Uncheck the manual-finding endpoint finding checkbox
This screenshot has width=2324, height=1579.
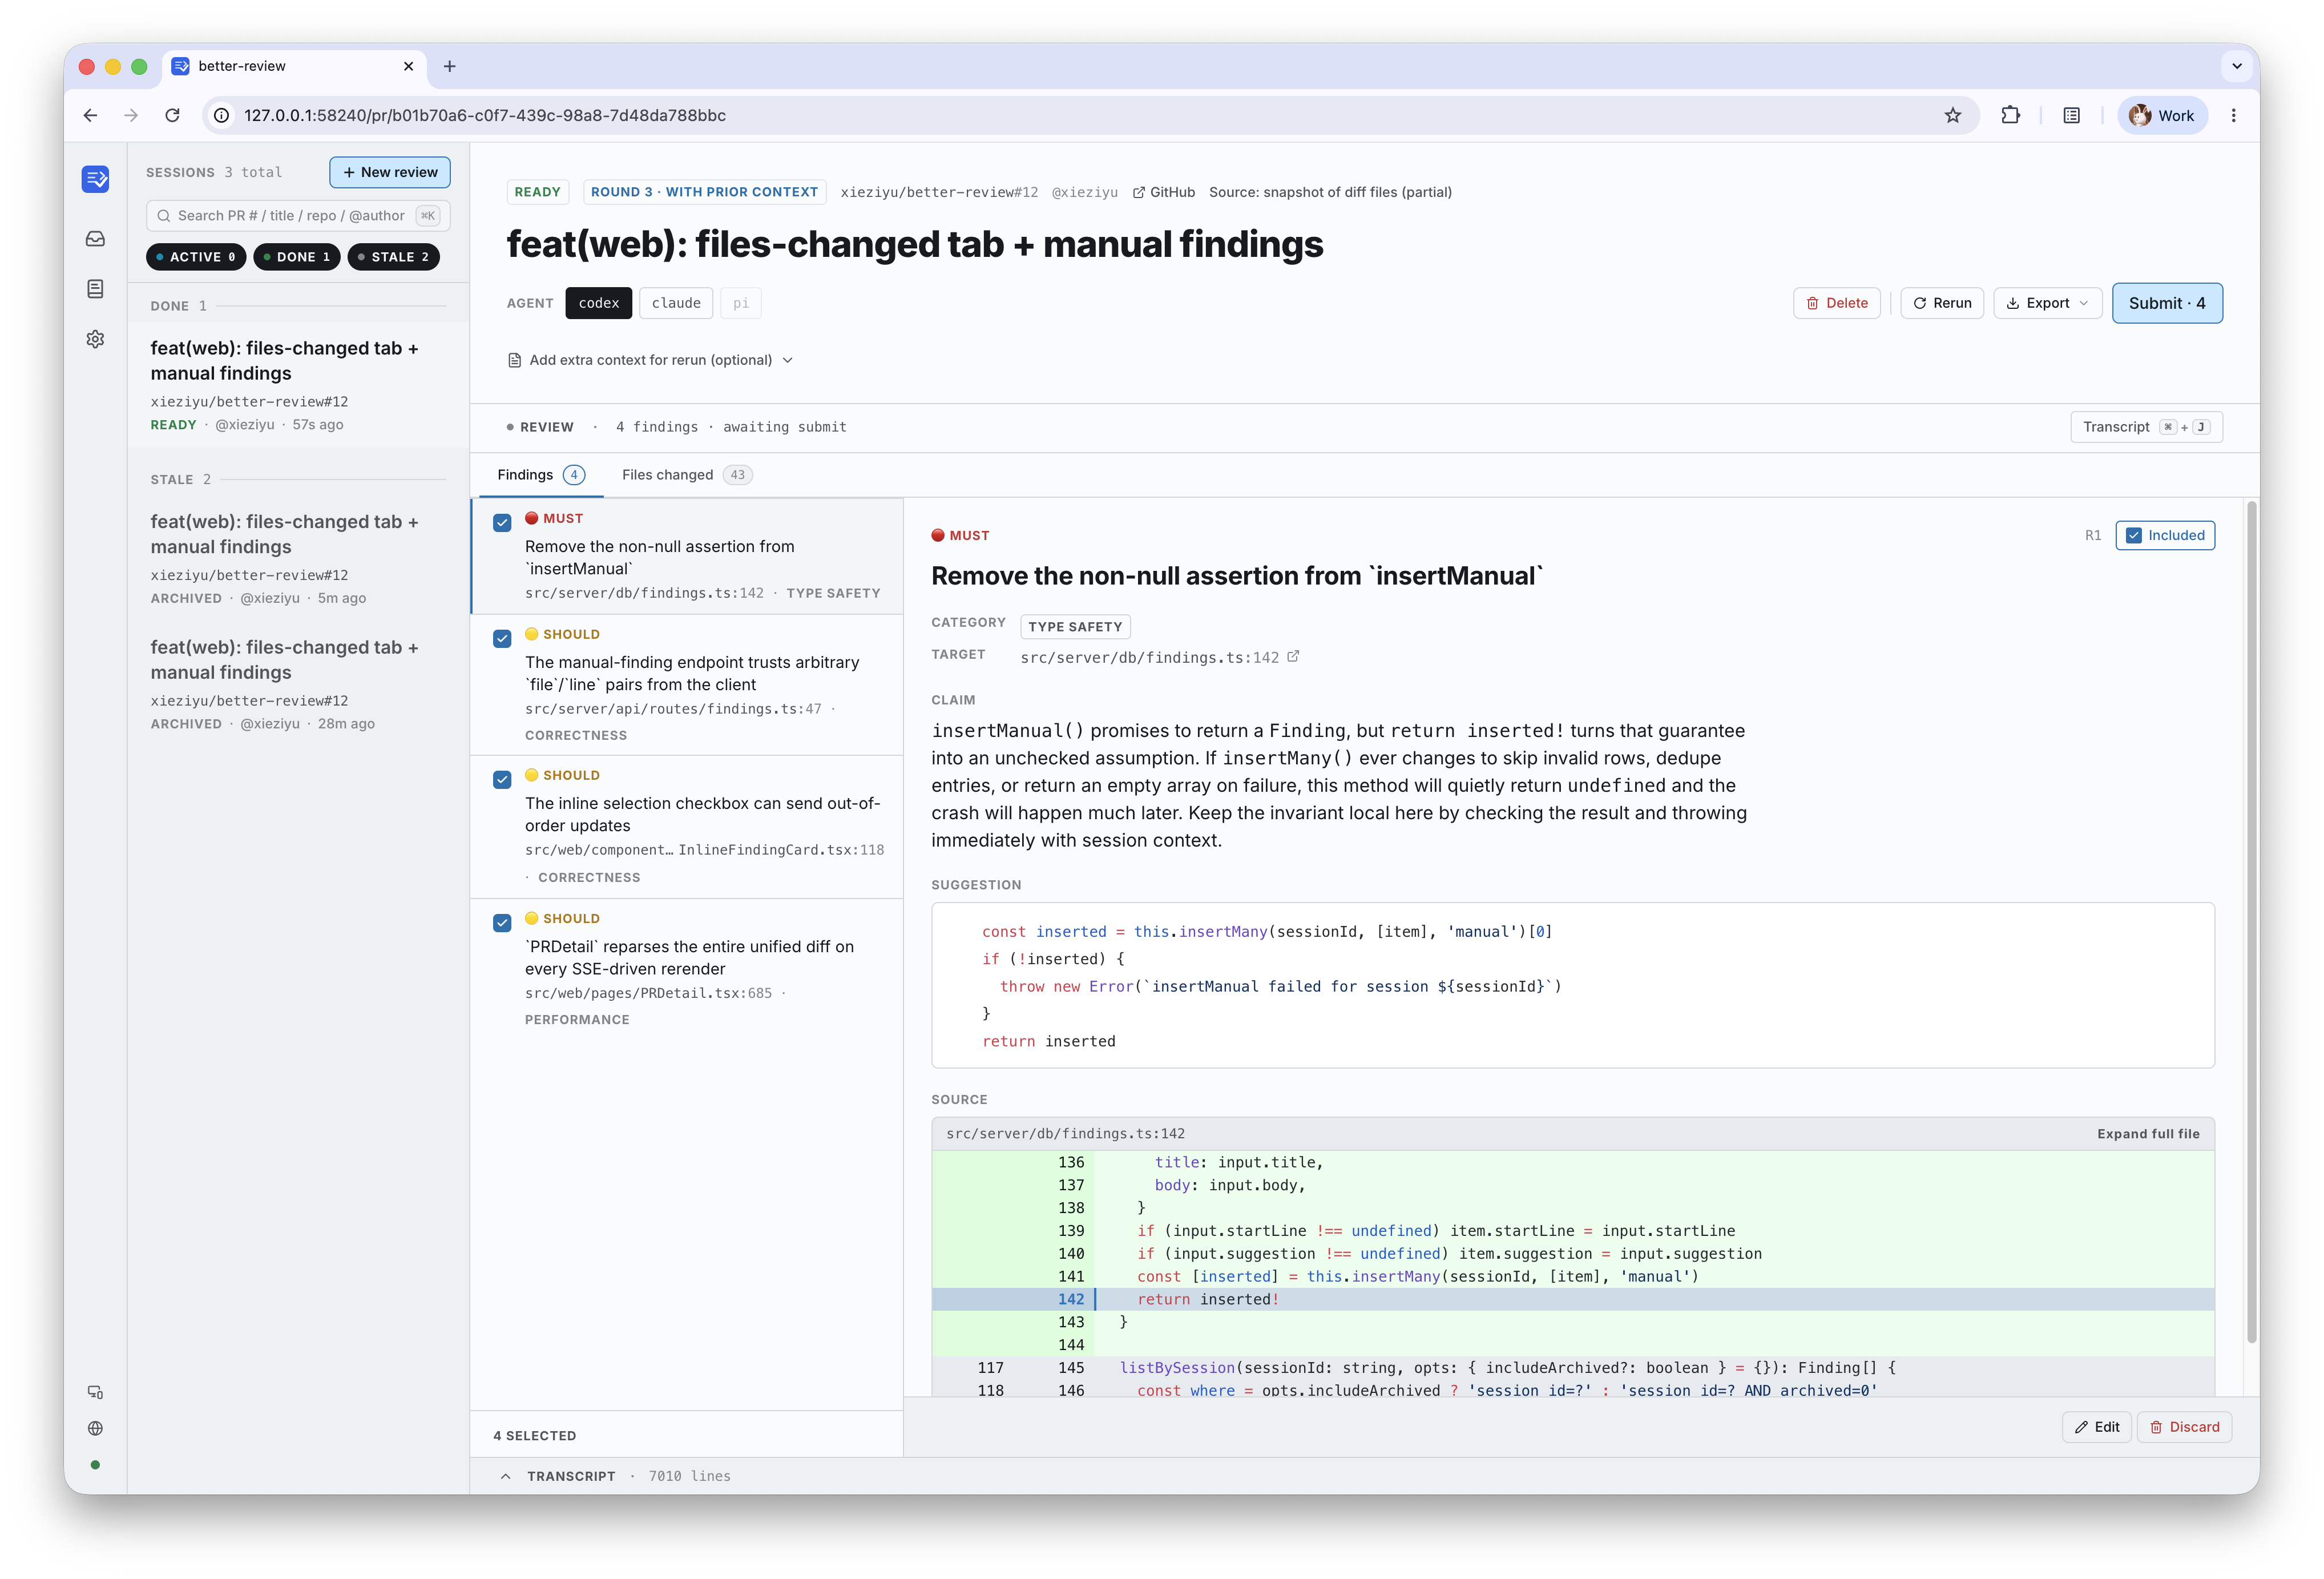502,638
